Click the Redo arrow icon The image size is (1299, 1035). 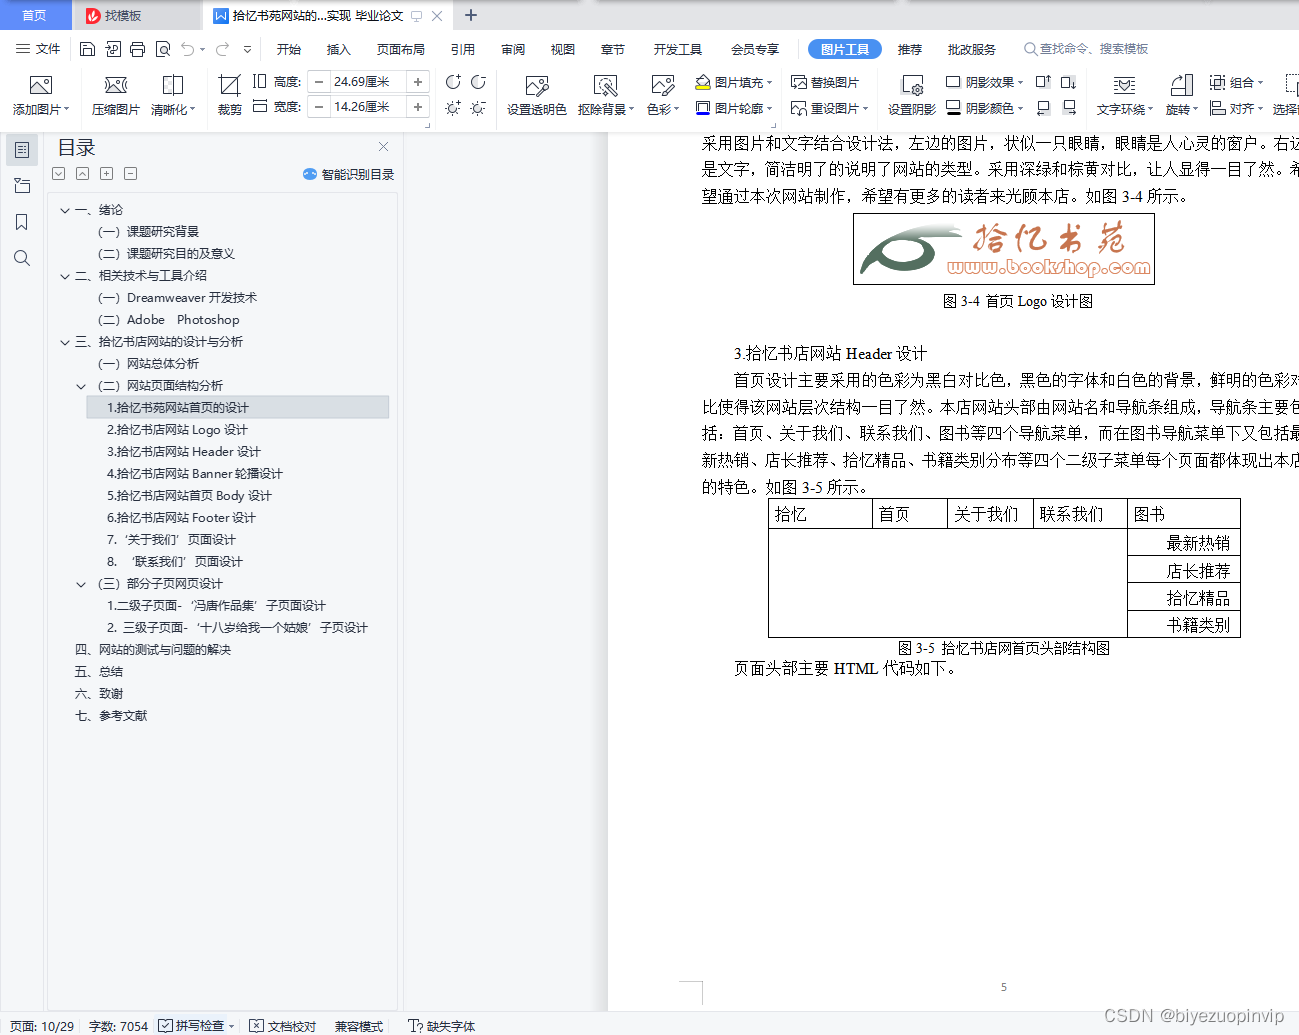click(222, 49)
